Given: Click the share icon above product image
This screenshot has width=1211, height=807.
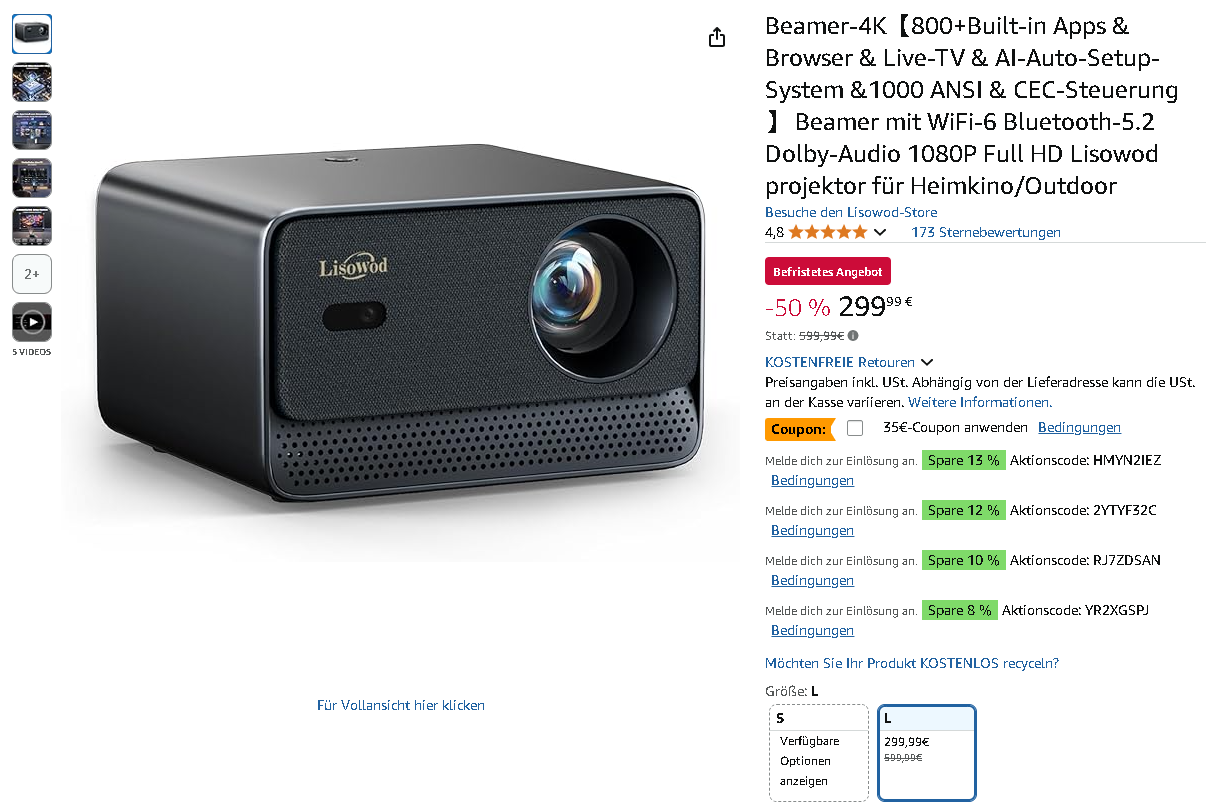Looking at the screenshot, I should point(716,38).
